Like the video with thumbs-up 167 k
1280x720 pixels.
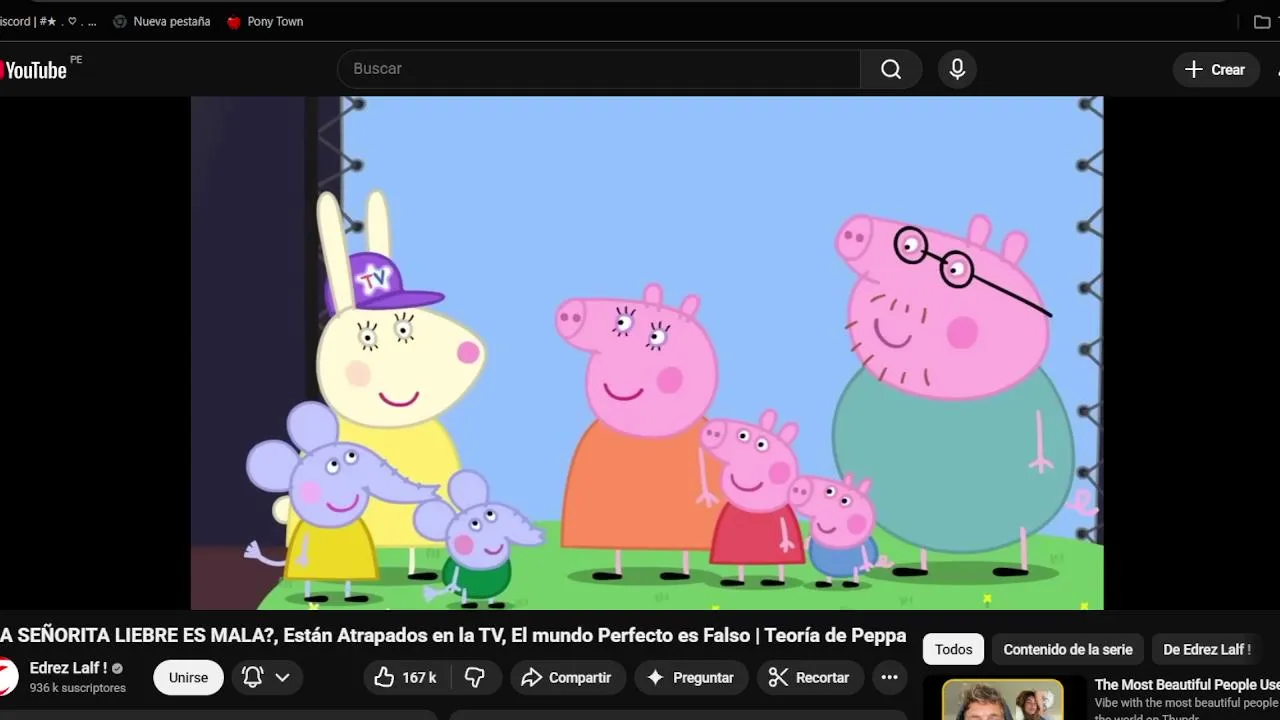point(406,677)
